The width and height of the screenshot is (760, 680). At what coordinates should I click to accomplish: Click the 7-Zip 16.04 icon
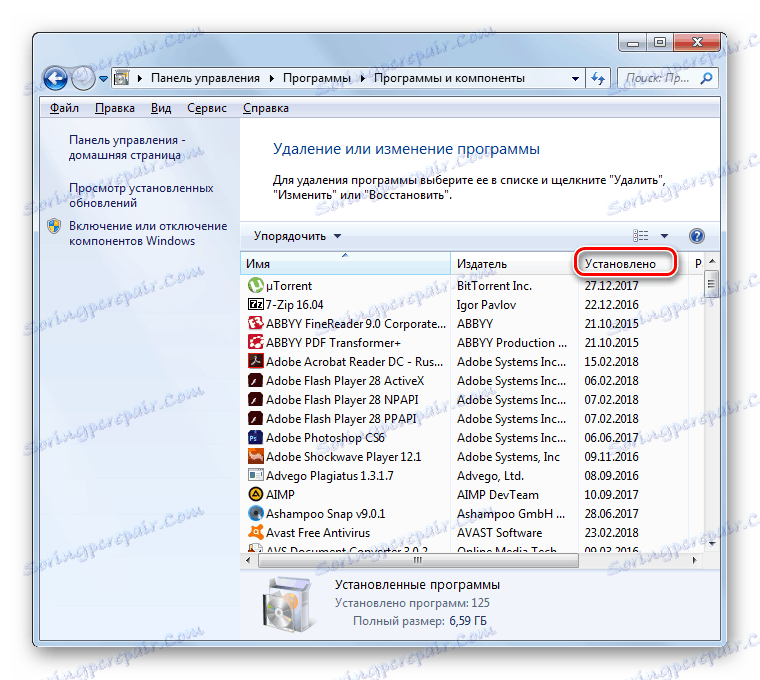coord(255,304)
